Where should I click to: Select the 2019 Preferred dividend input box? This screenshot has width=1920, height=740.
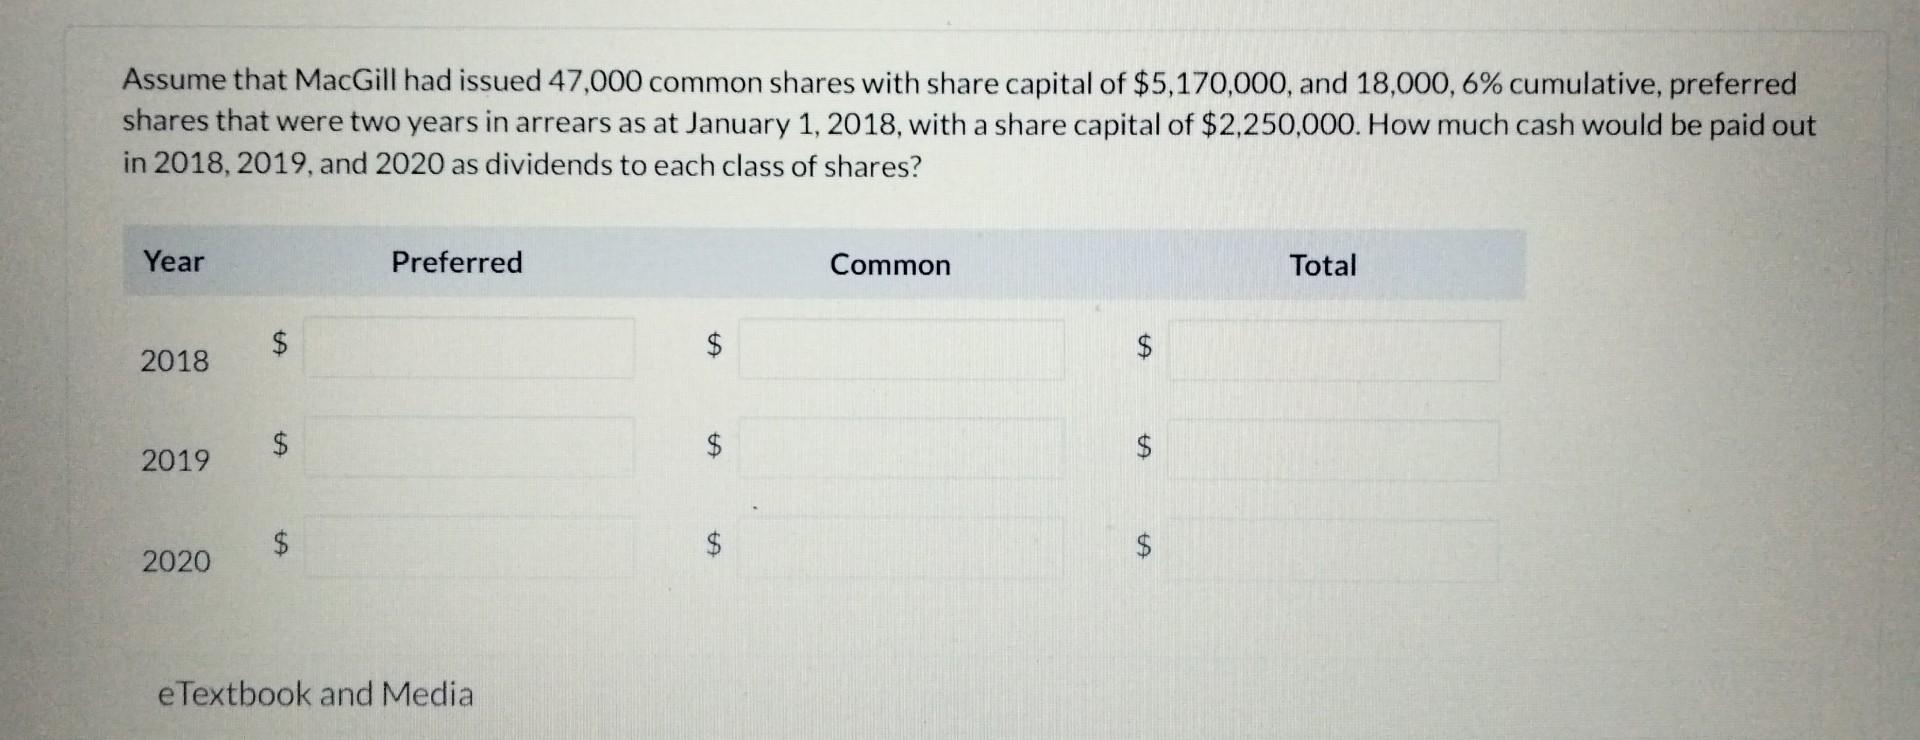click(x=469, y=446)
